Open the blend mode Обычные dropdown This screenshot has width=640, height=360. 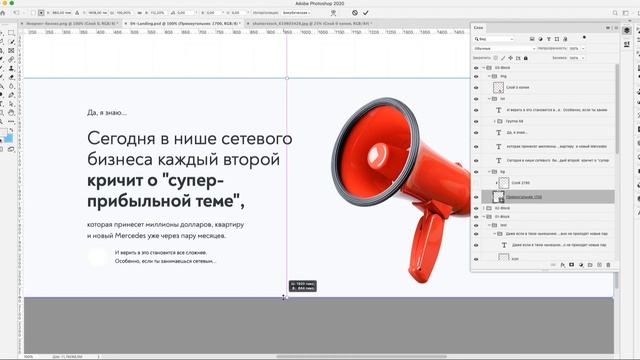click(x=504, y=49)
